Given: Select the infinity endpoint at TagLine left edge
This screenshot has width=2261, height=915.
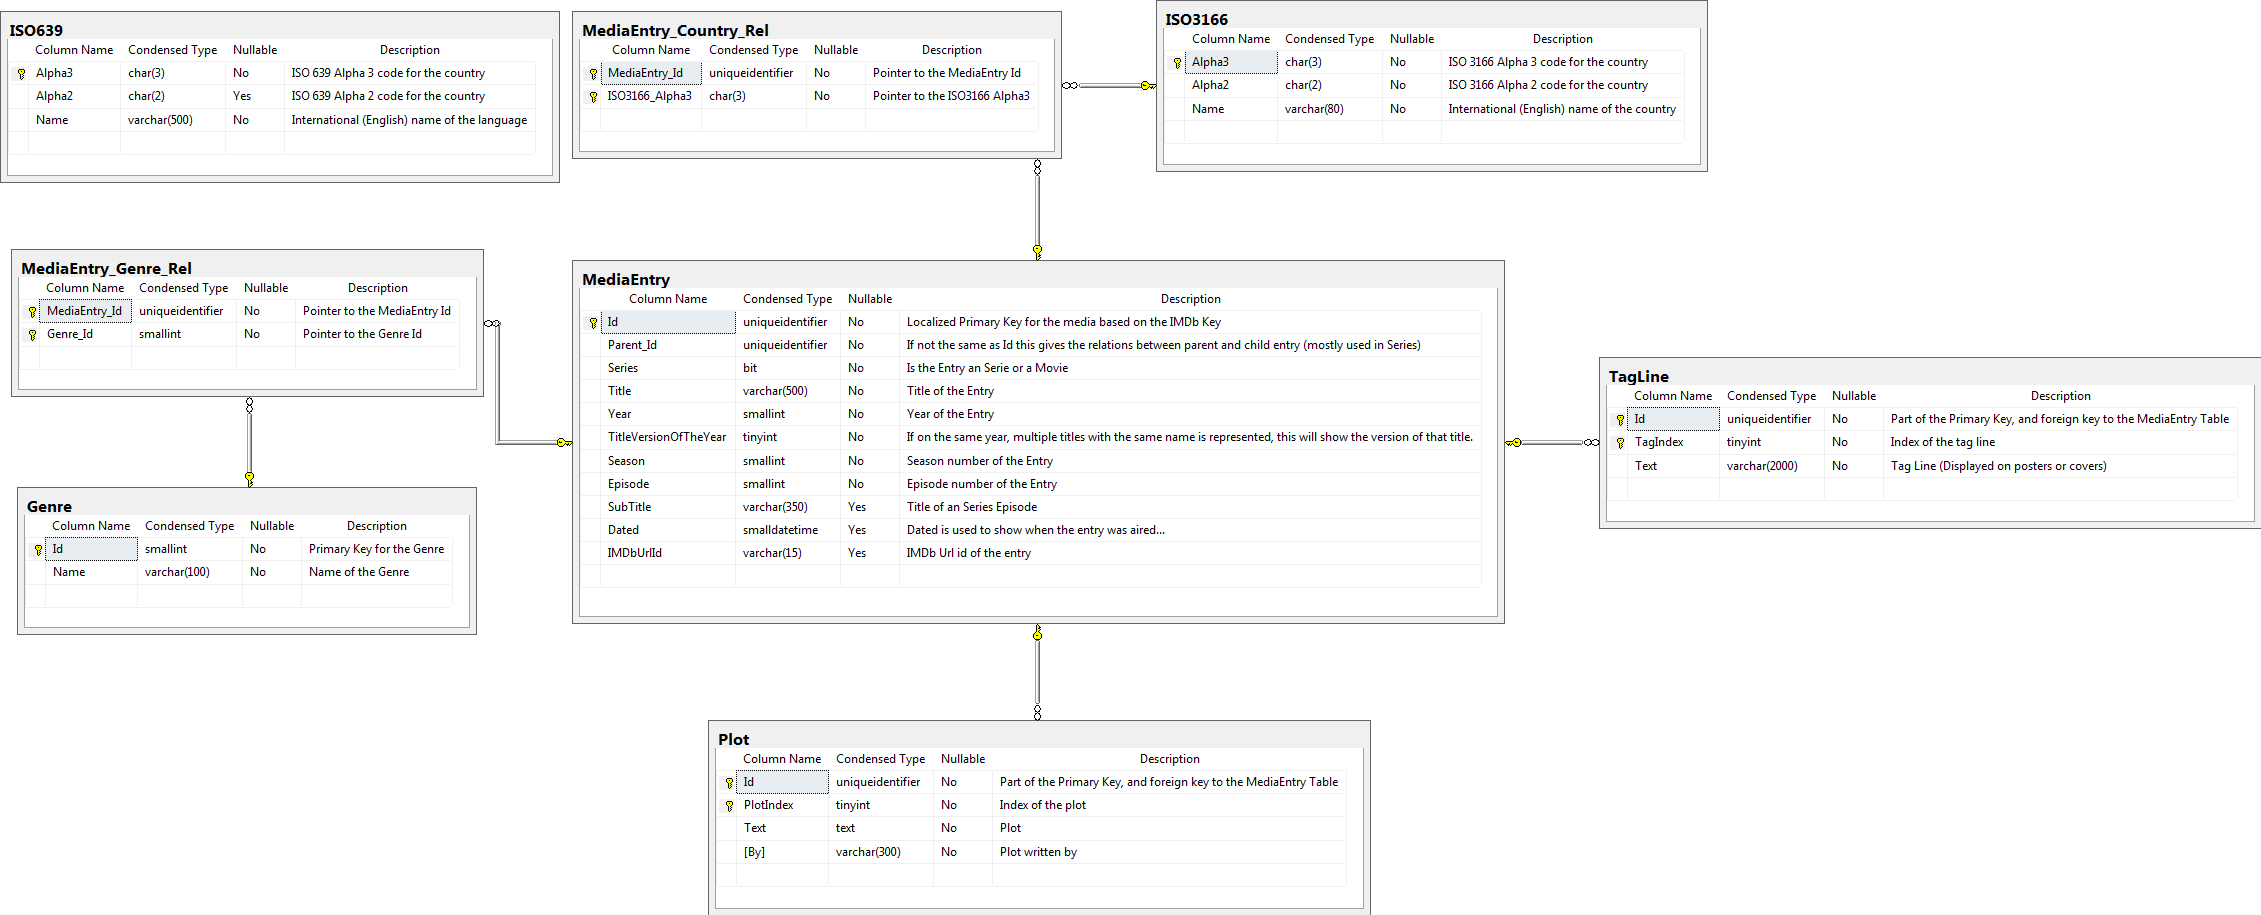Looking at the screenshot, I should pyautogui.click(x=1591, y=442).
